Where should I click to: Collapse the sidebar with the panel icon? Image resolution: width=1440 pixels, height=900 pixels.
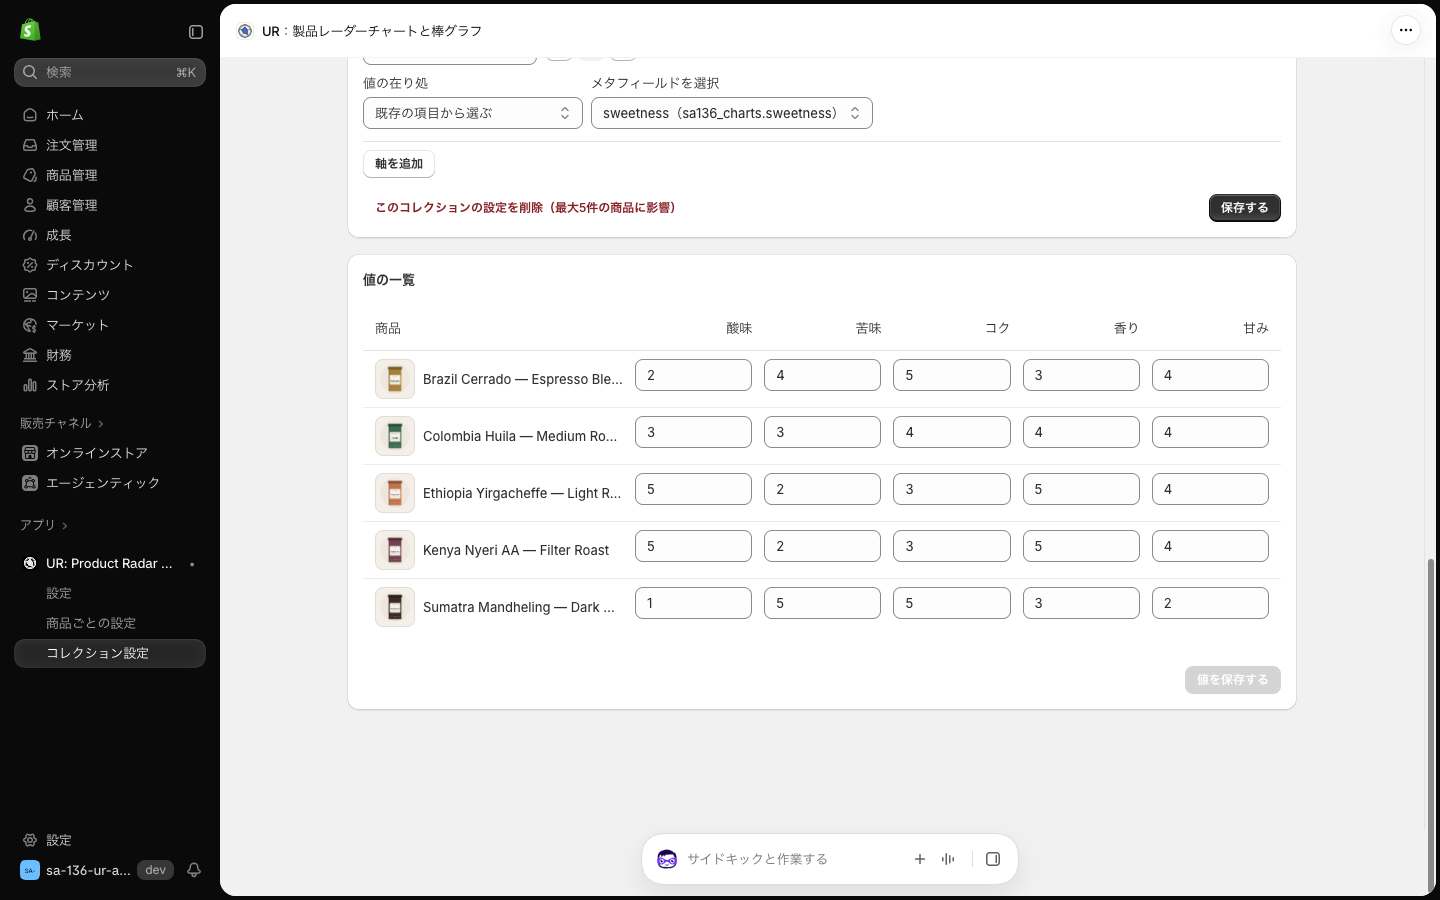click(x=196, y=32)
